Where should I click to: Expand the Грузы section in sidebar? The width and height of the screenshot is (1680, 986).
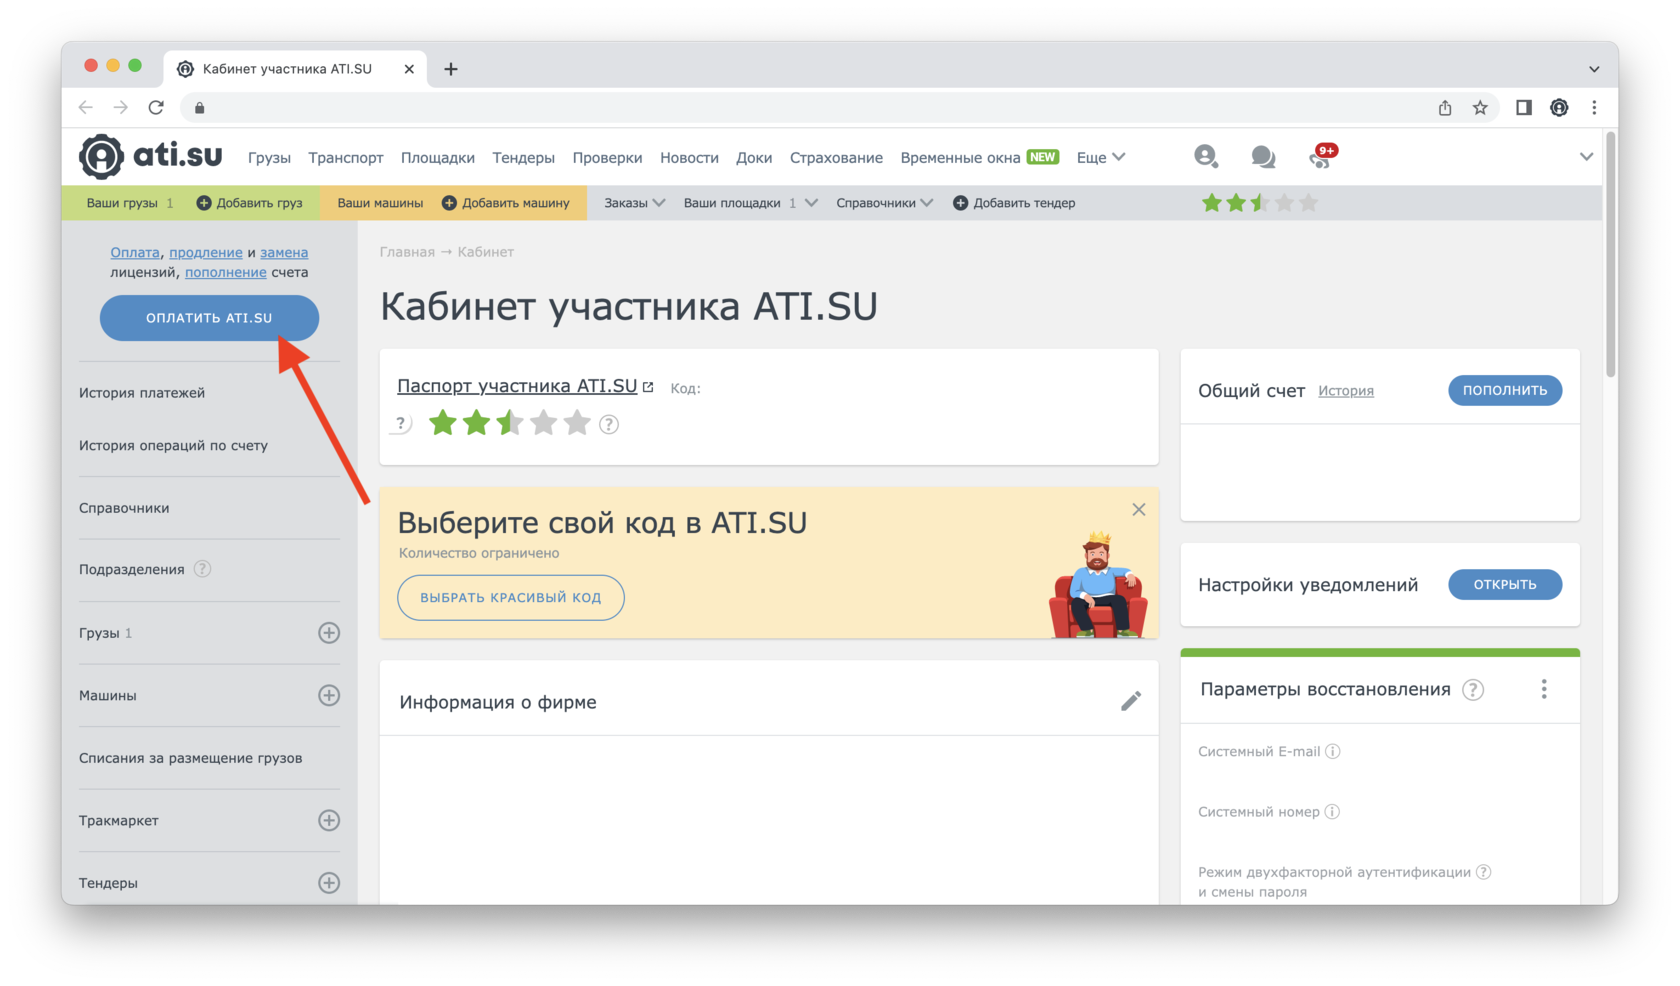[329, 633]
